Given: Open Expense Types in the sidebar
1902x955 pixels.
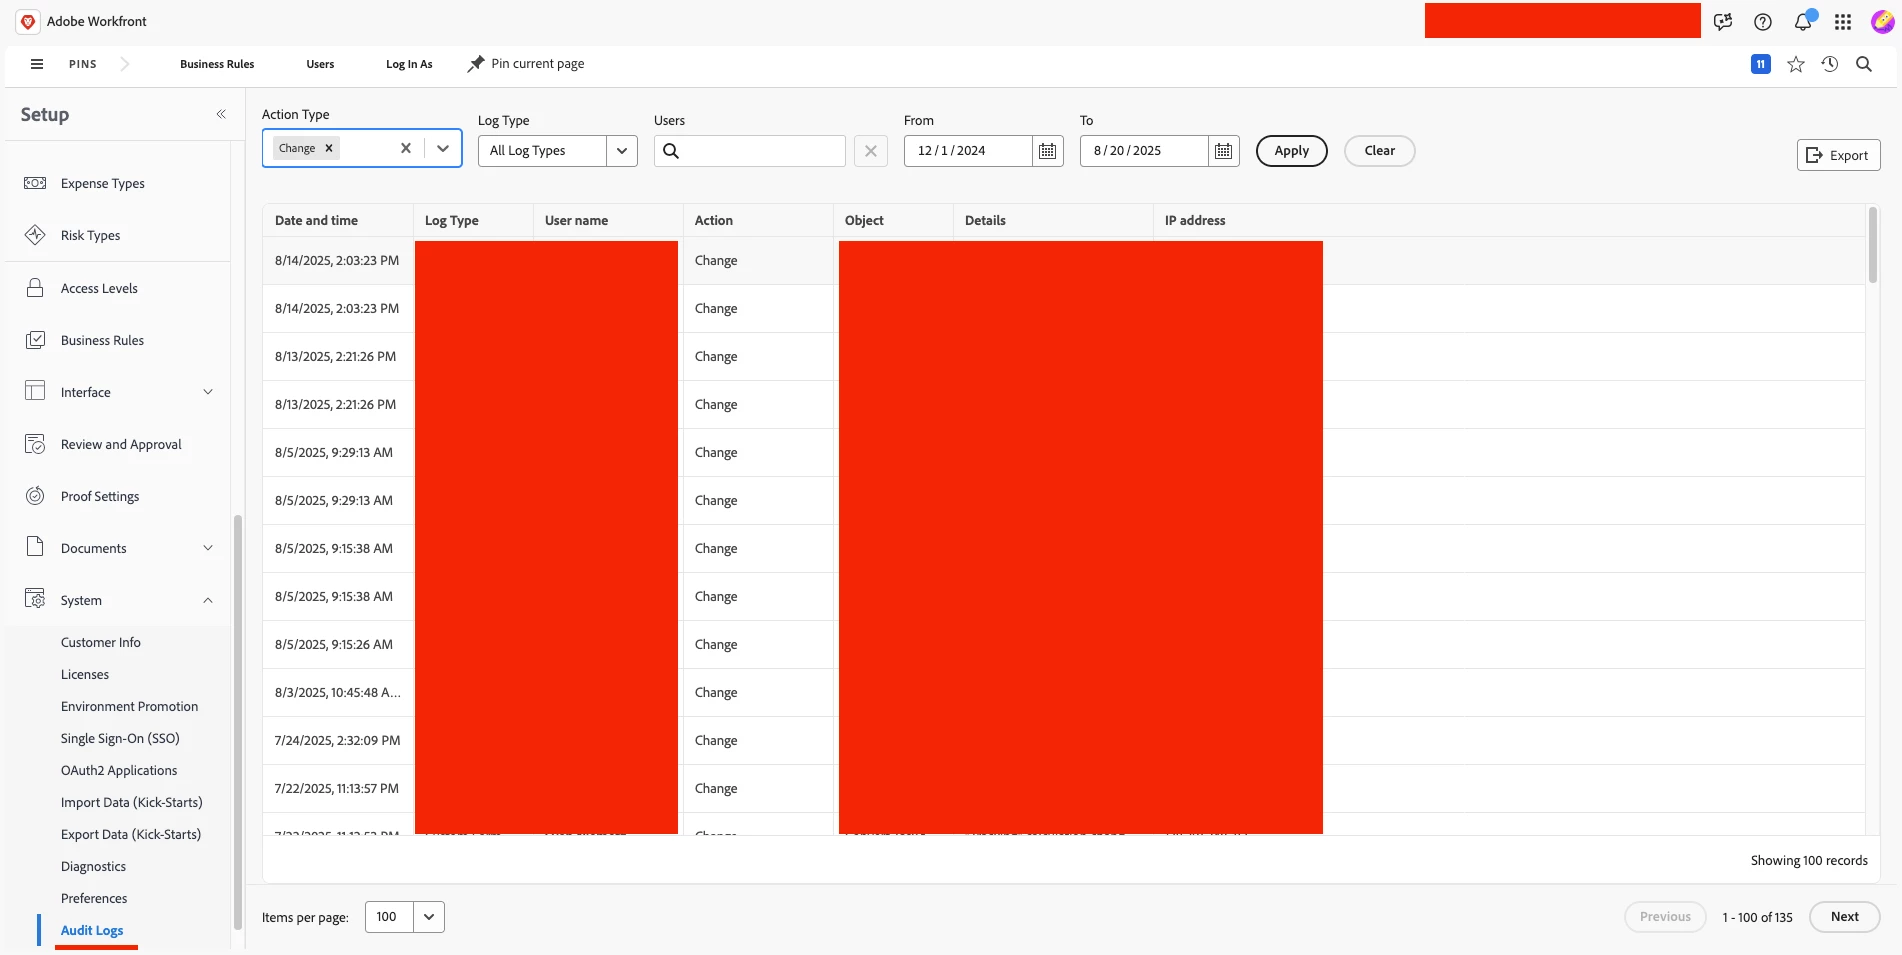Looking at the screenshot, I should pyautogui.click(x=102, y=183).
